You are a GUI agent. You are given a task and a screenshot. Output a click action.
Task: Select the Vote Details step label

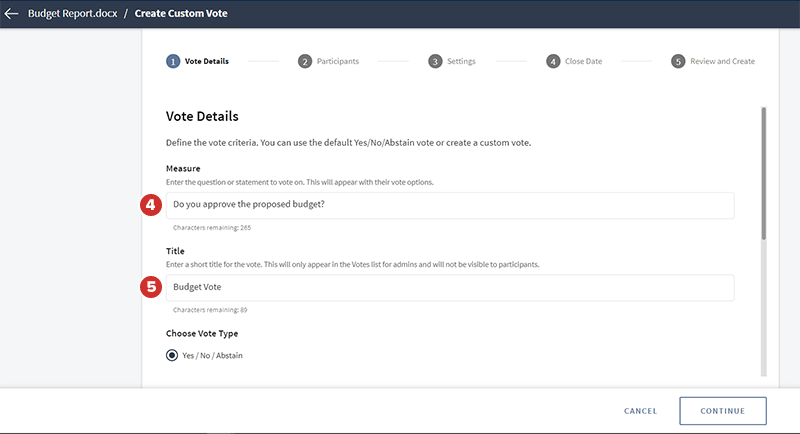[x=207, y=61]
